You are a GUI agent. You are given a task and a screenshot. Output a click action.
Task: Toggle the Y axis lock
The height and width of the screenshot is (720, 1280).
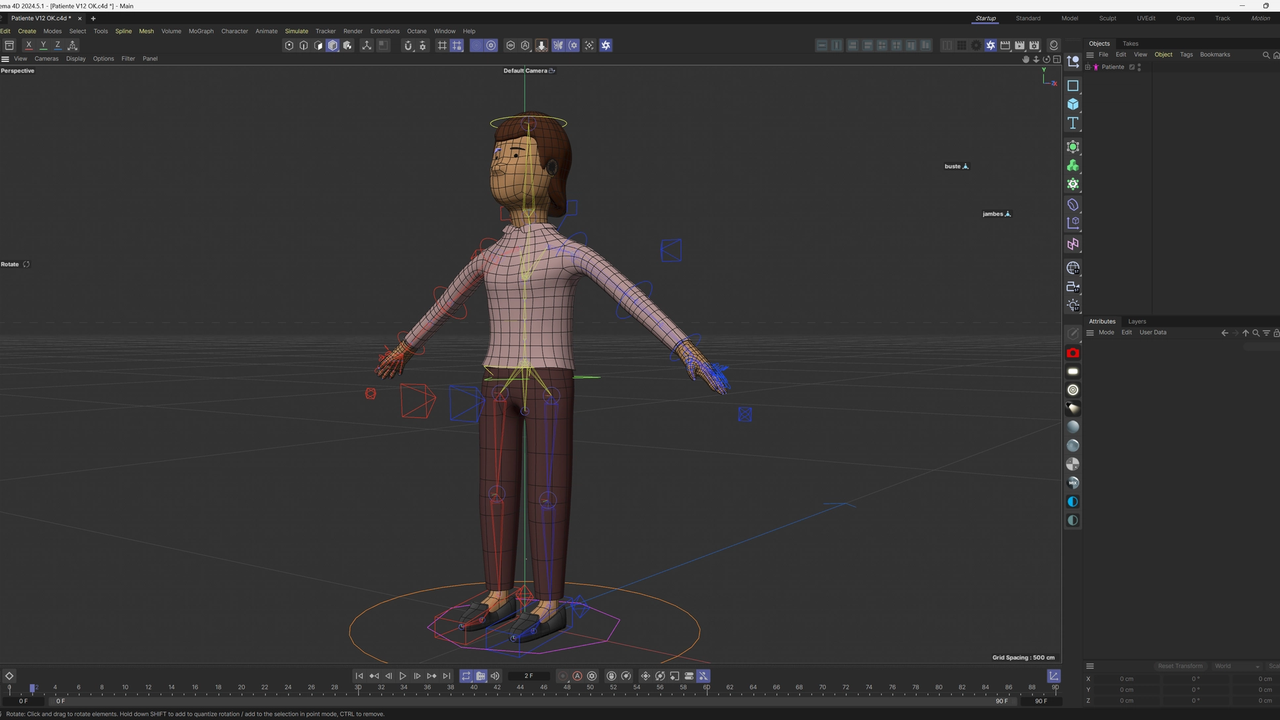[43, 45]
